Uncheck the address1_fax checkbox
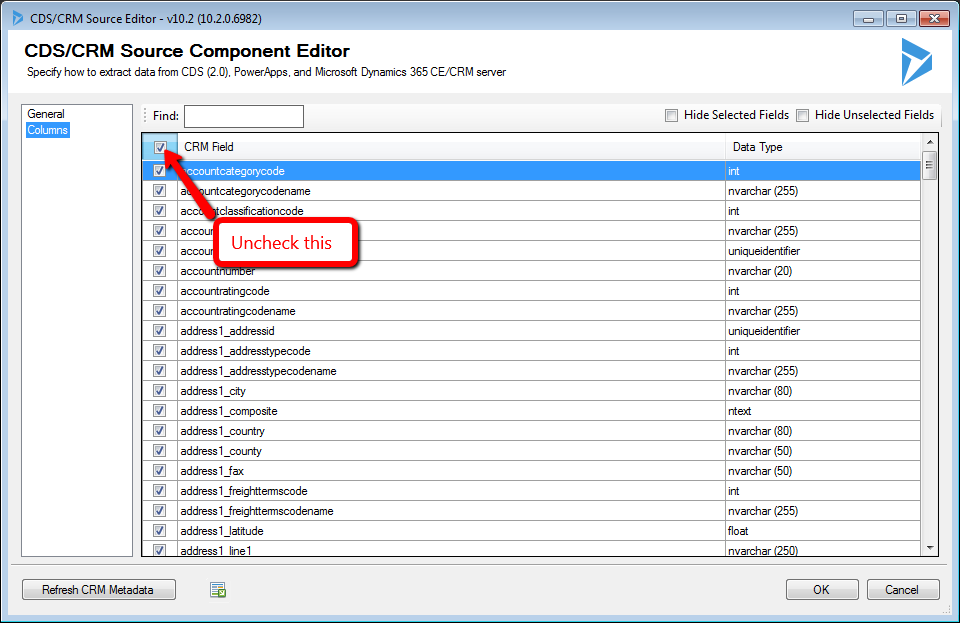This screenshot has height=623, width=960. [x=160, y=471]
